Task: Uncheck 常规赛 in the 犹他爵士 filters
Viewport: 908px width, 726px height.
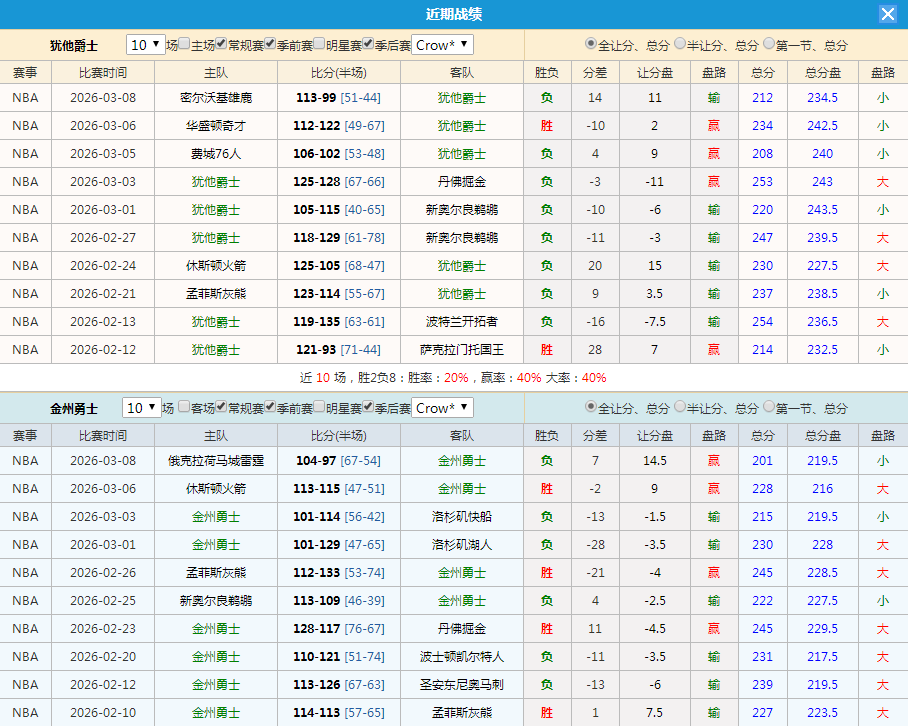Action: tap(221, 44)
